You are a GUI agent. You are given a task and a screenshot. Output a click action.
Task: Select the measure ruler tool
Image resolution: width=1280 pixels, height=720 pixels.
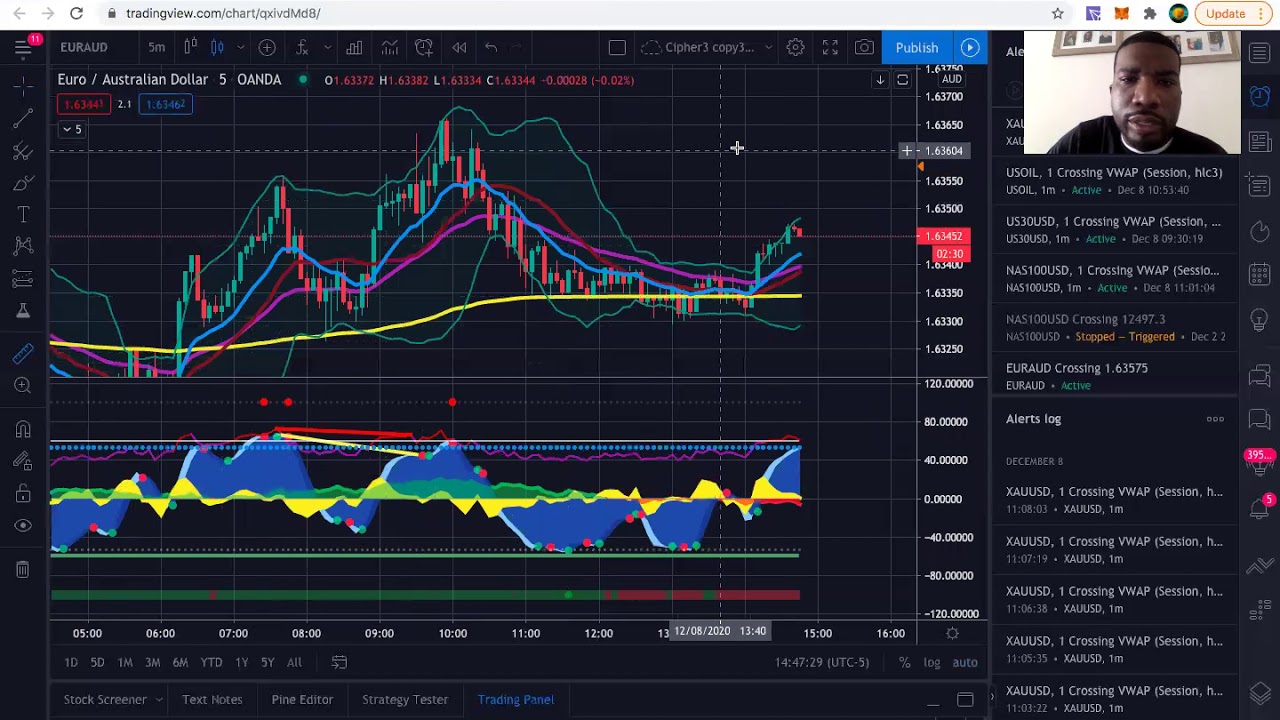[x=22, y=353]
